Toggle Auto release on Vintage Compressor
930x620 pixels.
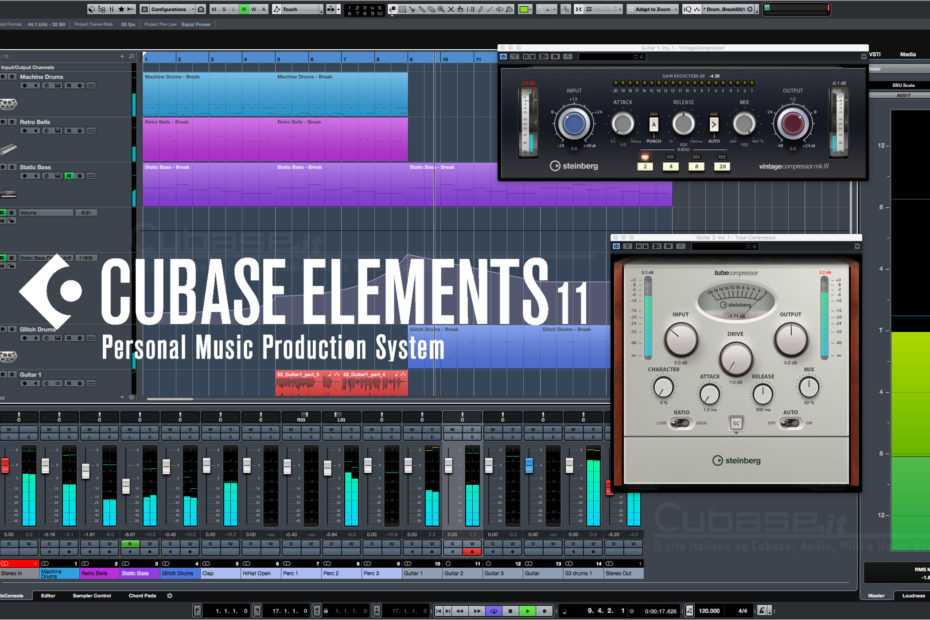(x=714, y=125)
